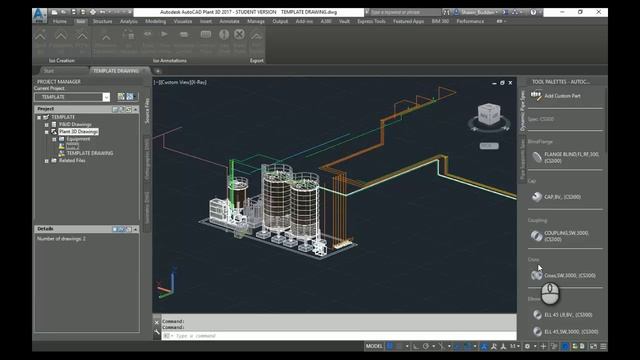Toggle polar tracking in status bar
The image size is (640, 360).
pos(426,347)
